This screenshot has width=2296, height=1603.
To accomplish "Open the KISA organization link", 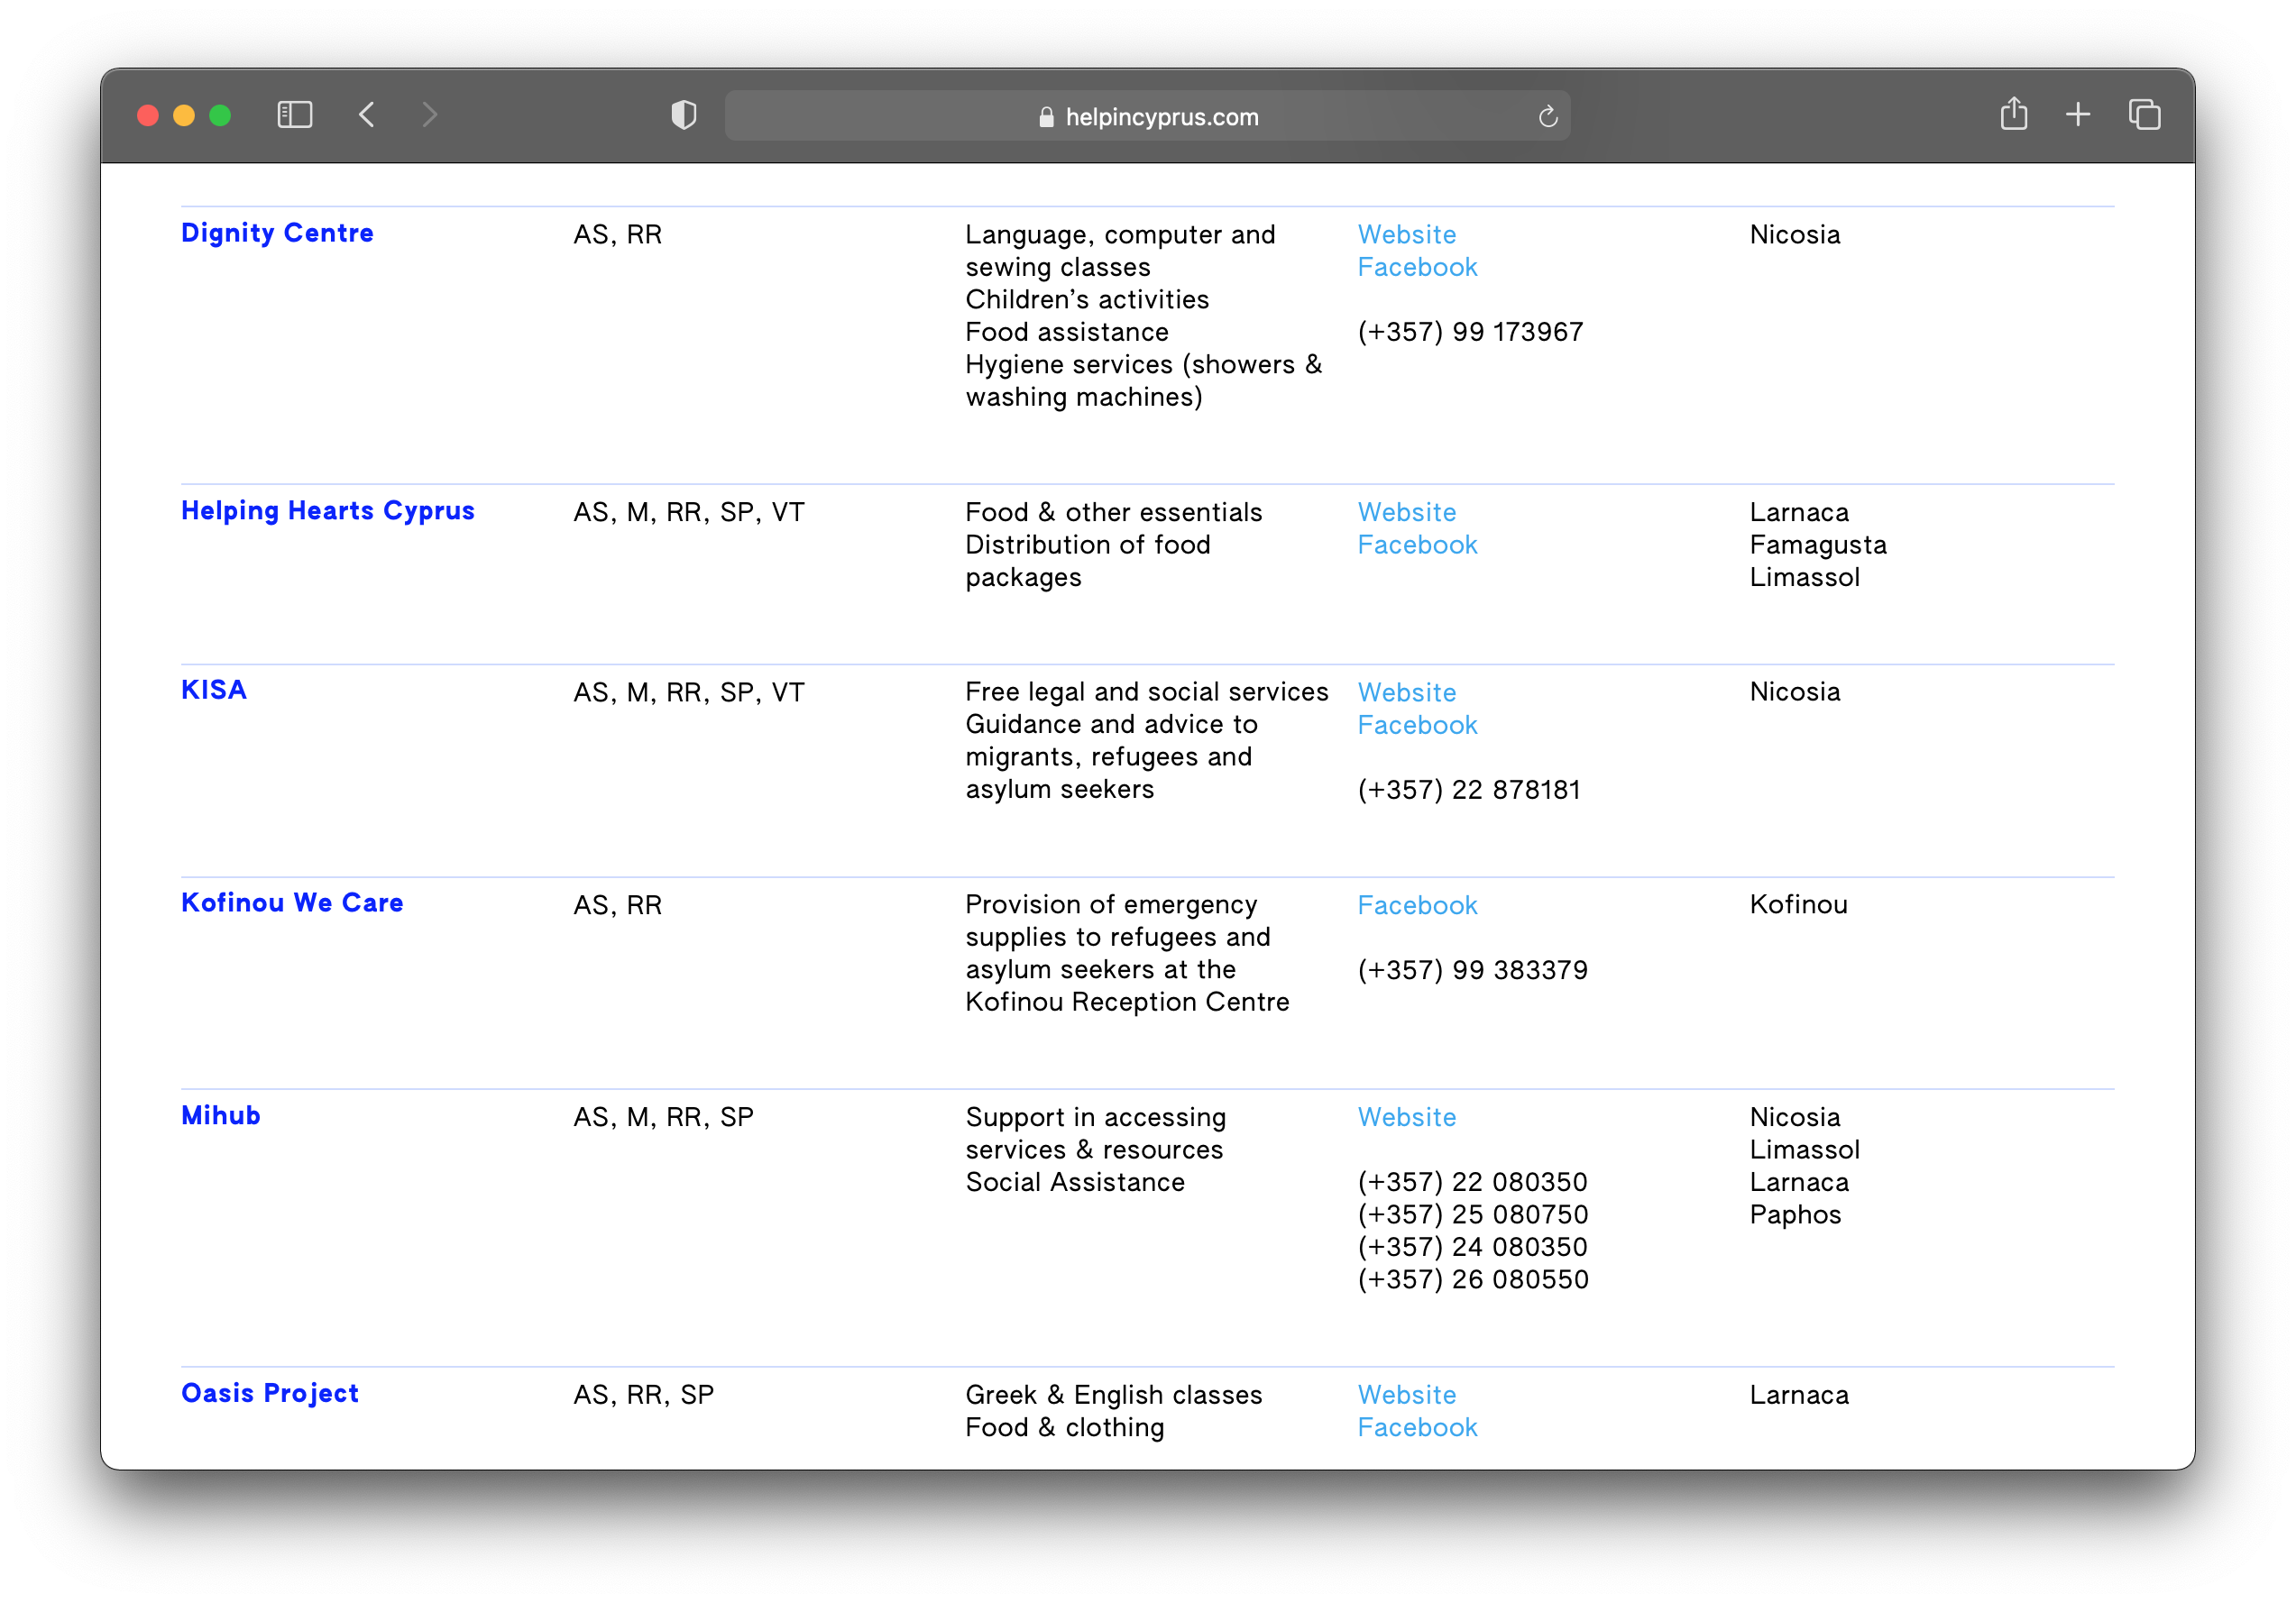I will click(x=214, y=690).
